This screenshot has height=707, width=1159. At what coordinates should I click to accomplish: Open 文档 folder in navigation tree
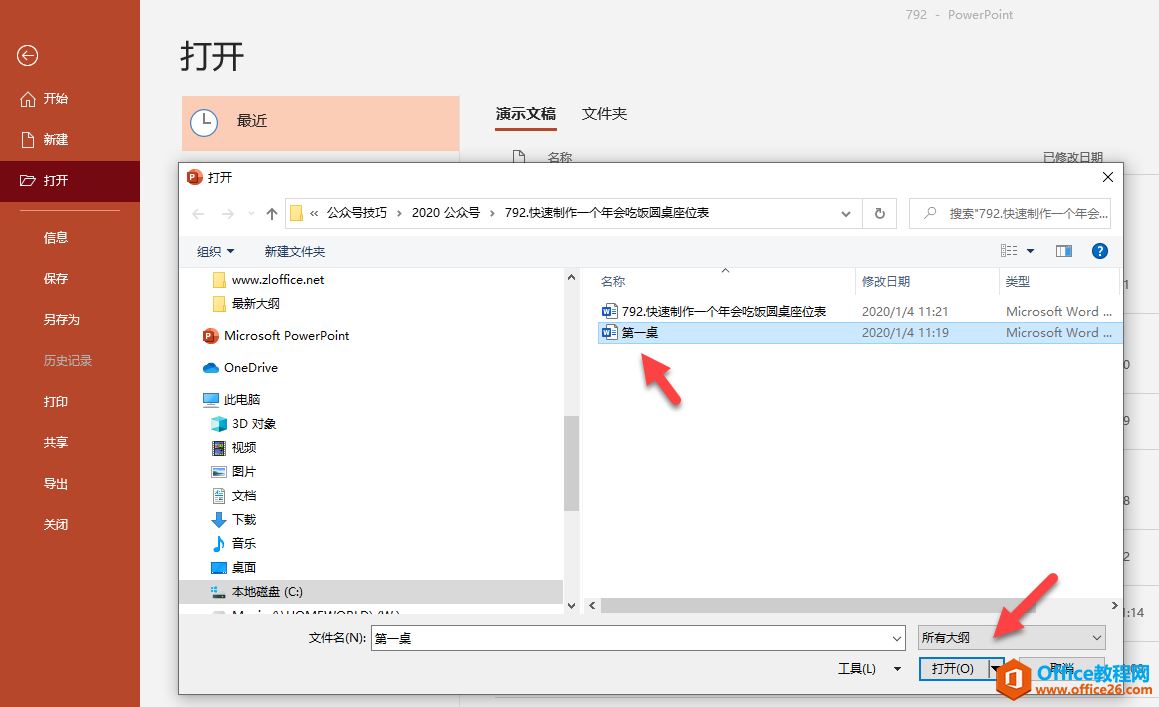pyautogui.click(x=244, y=495)
